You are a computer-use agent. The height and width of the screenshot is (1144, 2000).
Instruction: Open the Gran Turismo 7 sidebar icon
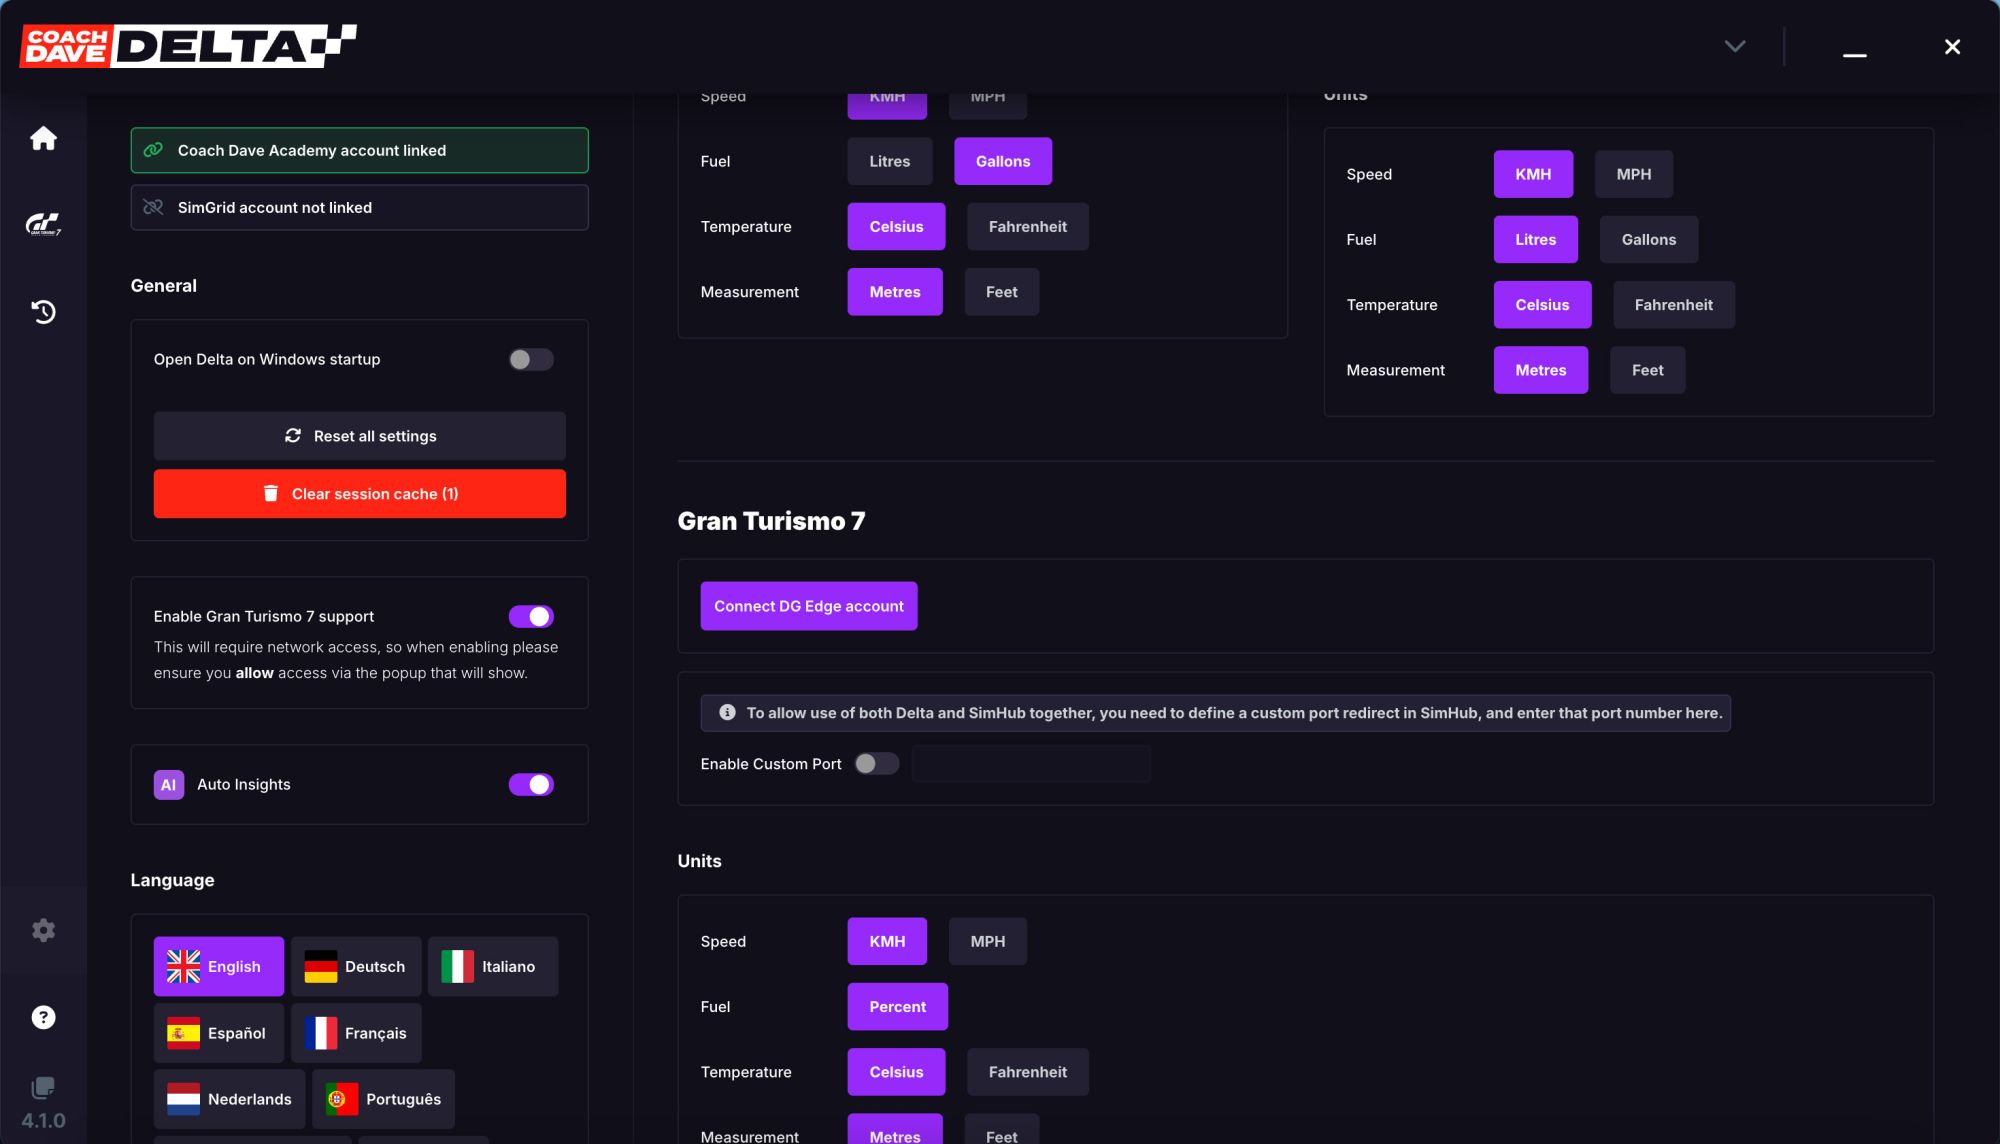click(x=43, y=224)
